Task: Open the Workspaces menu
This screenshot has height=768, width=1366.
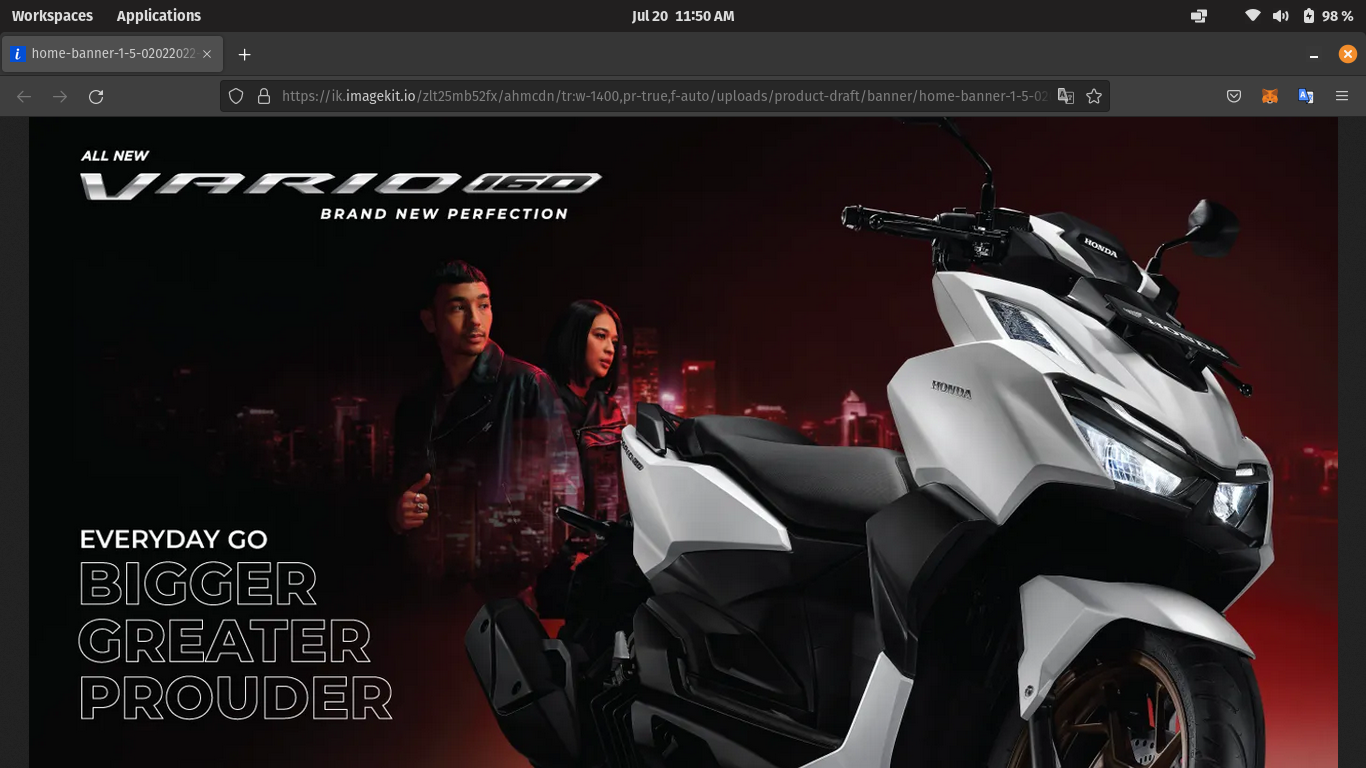Action: (52, 16)
